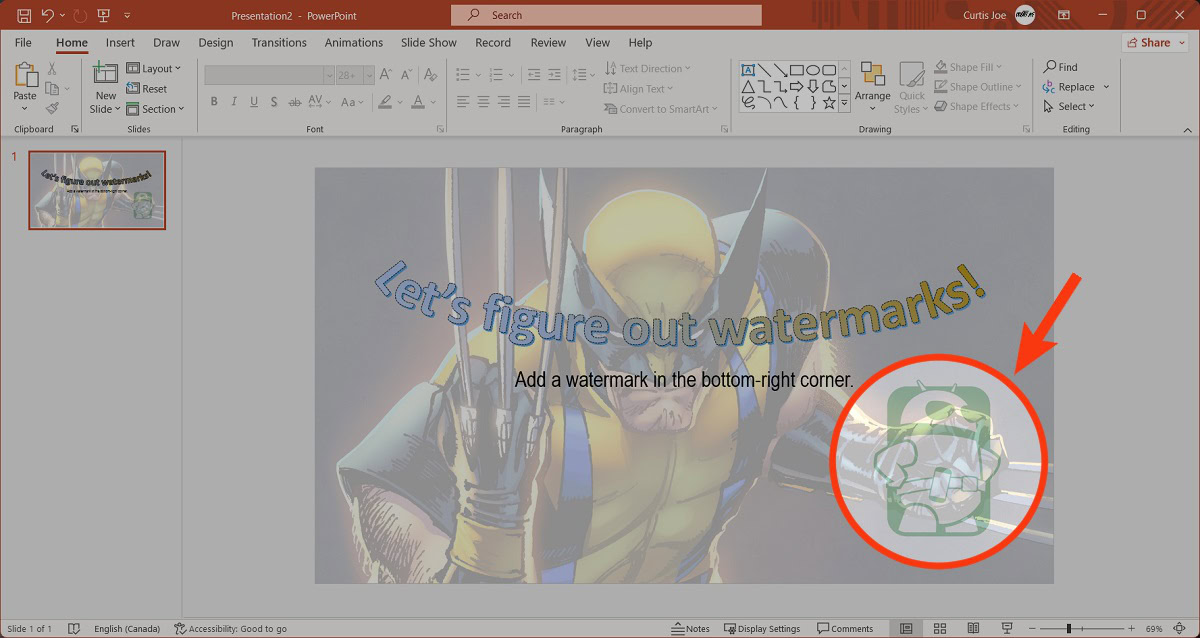Image resolution: width=1200 pixels, height=638 pixels.
Task: Toggle Underline formatting
Action: [254, 102]
